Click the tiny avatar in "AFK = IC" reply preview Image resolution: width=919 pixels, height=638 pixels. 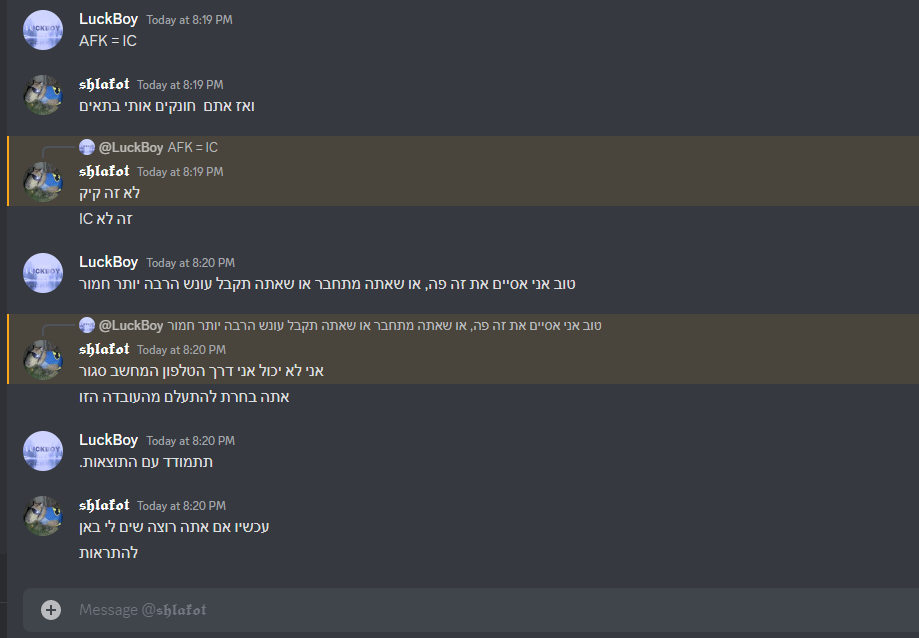coord(87,147)
